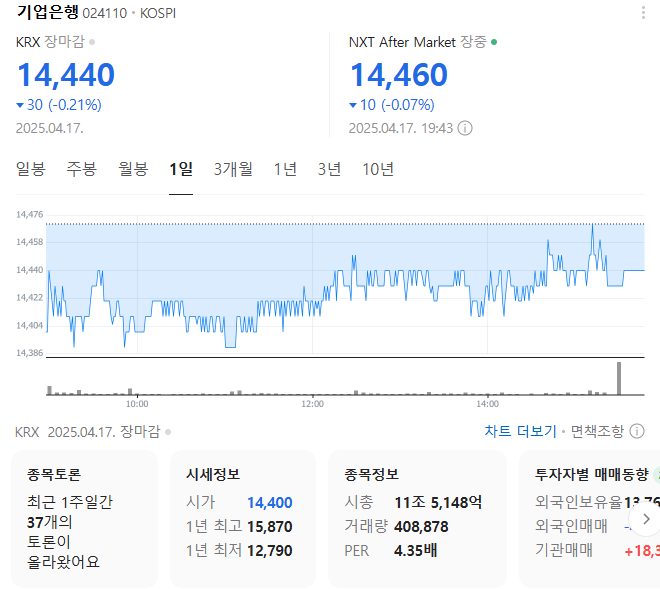Image resolution: width=660 pixels, height=589 pixels.
Task: Click the intraday price line chart
Action: [345, 285]
